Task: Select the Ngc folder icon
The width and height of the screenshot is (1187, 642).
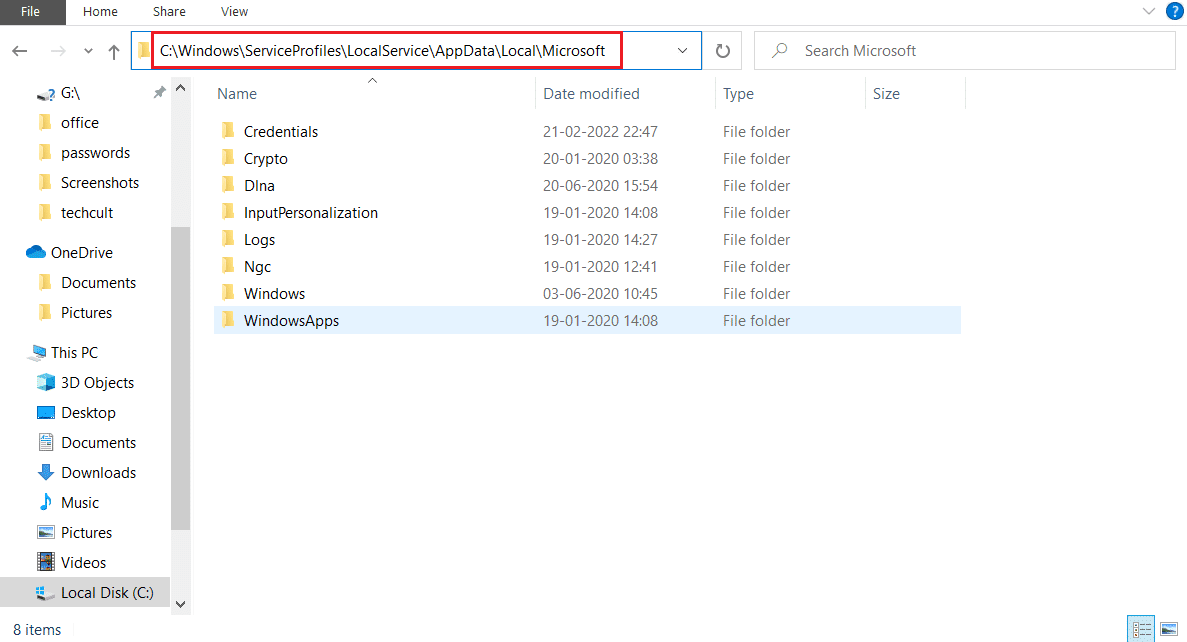Action: (x=229, y=266)
